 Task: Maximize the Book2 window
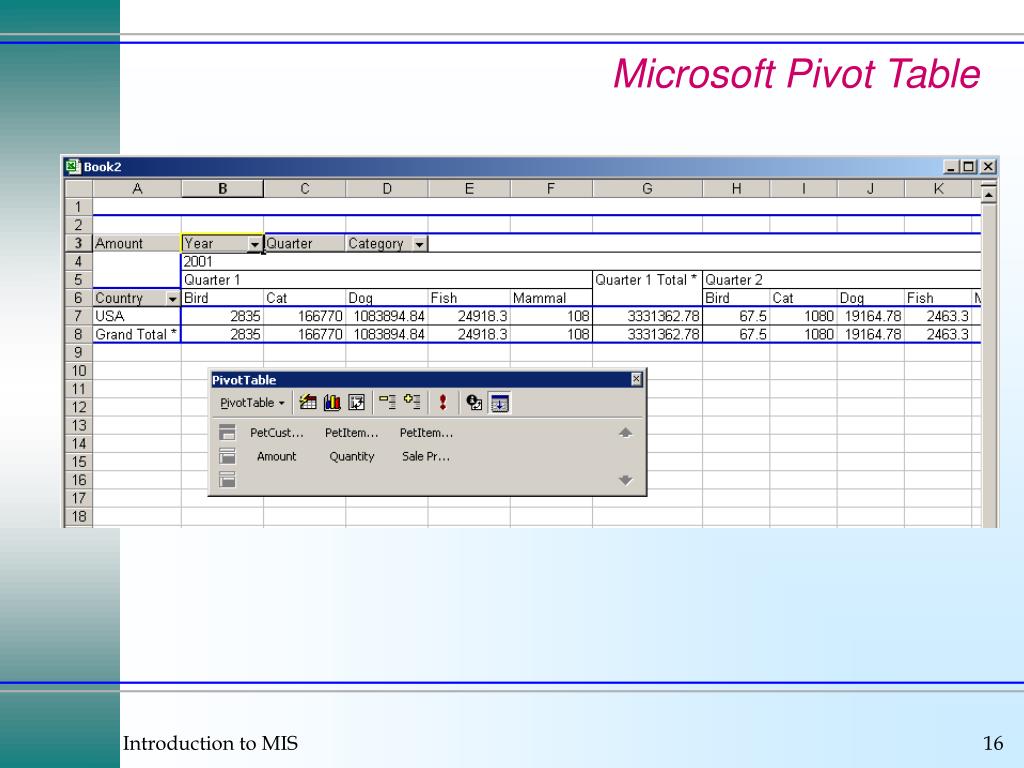click(968, 167)
